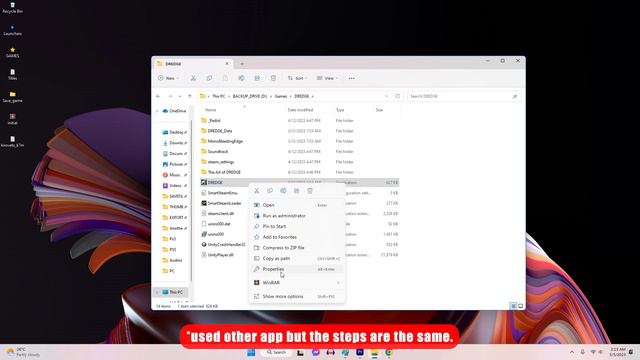Image resolution: width=640 pixels, height=360 pixels.
Task: Open the View dropdown menu
Action: click(x=327, y=78)
